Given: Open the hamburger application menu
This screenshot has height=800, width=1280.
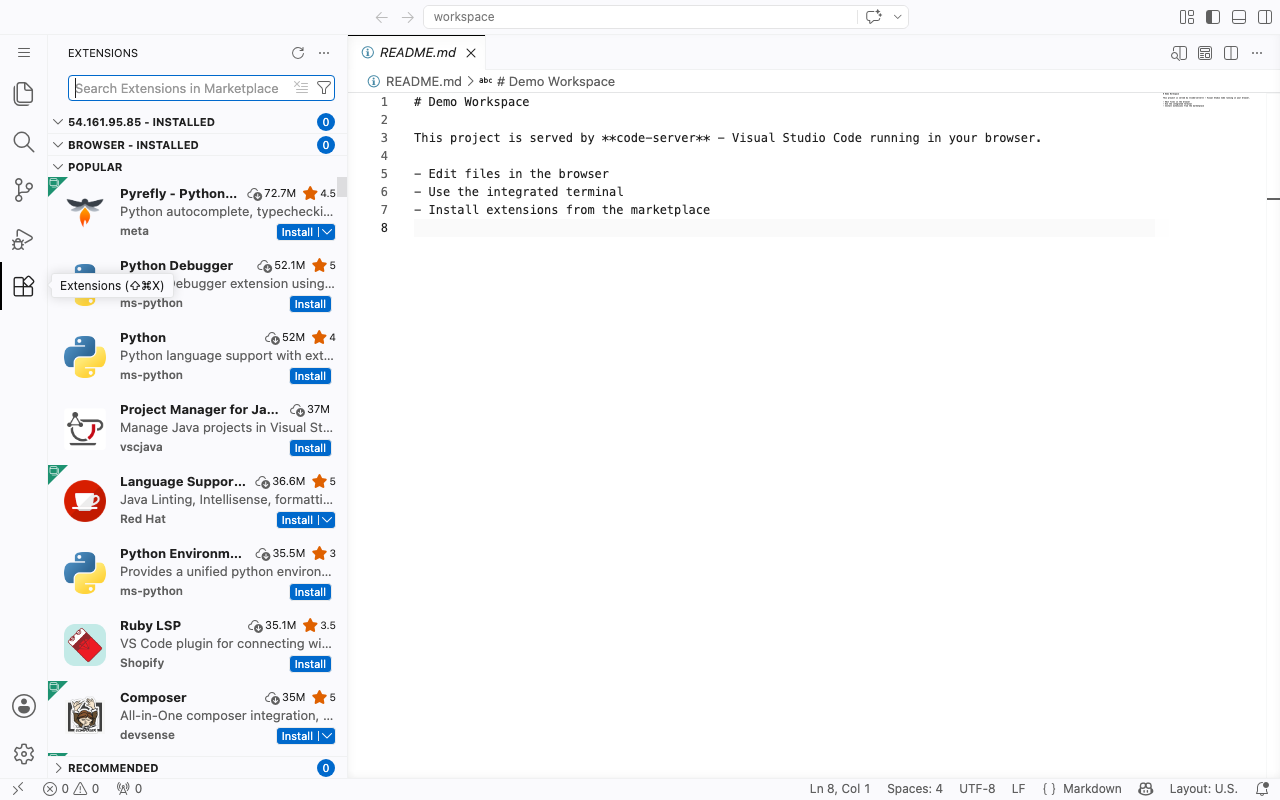Looking at the screenshot, I should (24, 53).
